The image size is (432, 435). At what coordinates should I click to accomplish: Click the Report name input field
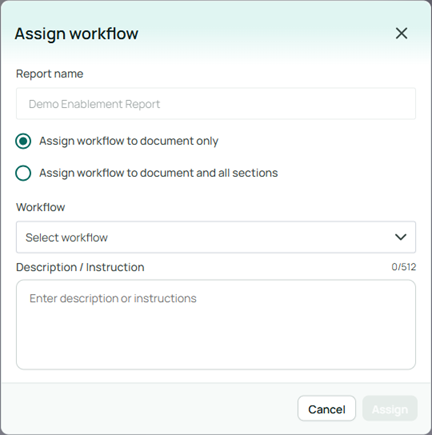pos(216,104)
